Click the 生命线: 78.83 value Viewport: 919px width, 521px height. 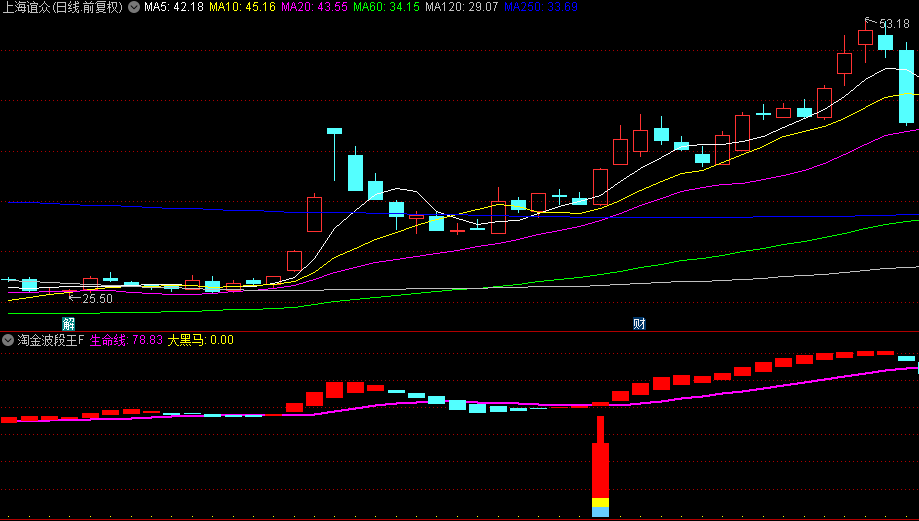click(126, 340)
